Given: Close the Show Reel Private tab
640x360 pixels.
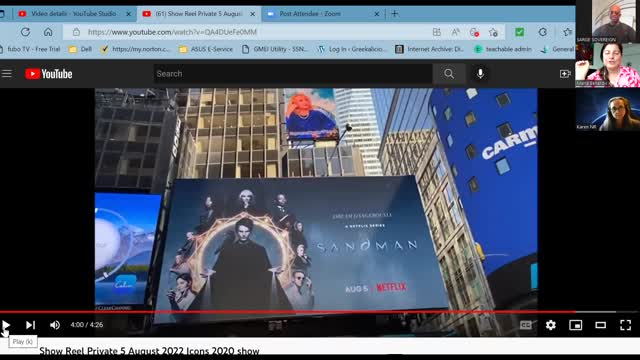Looking at the screenshot, I should [253, 14].
